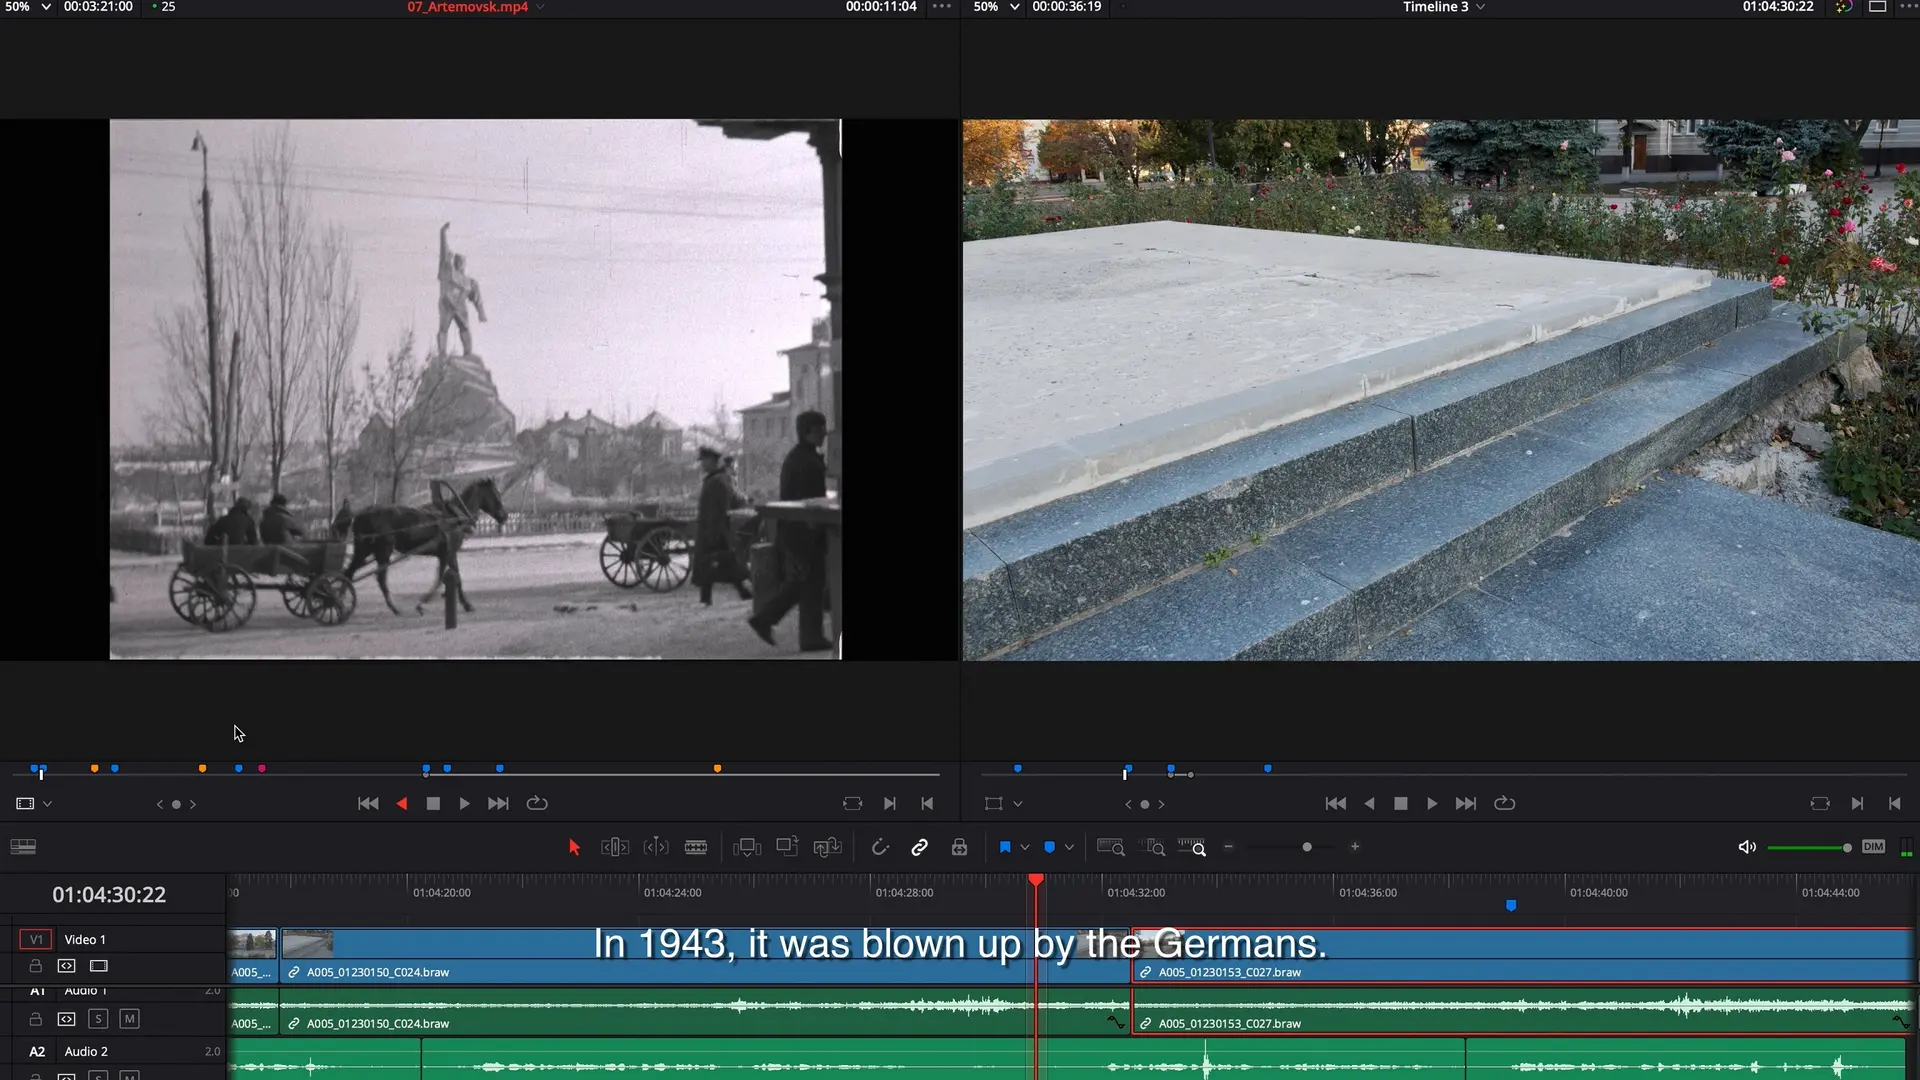This screenshot has width=1920, height=1080.
Task: Open the 07_Artemovsk.mp4 clip name dropdown
Action: coord(541,7)
